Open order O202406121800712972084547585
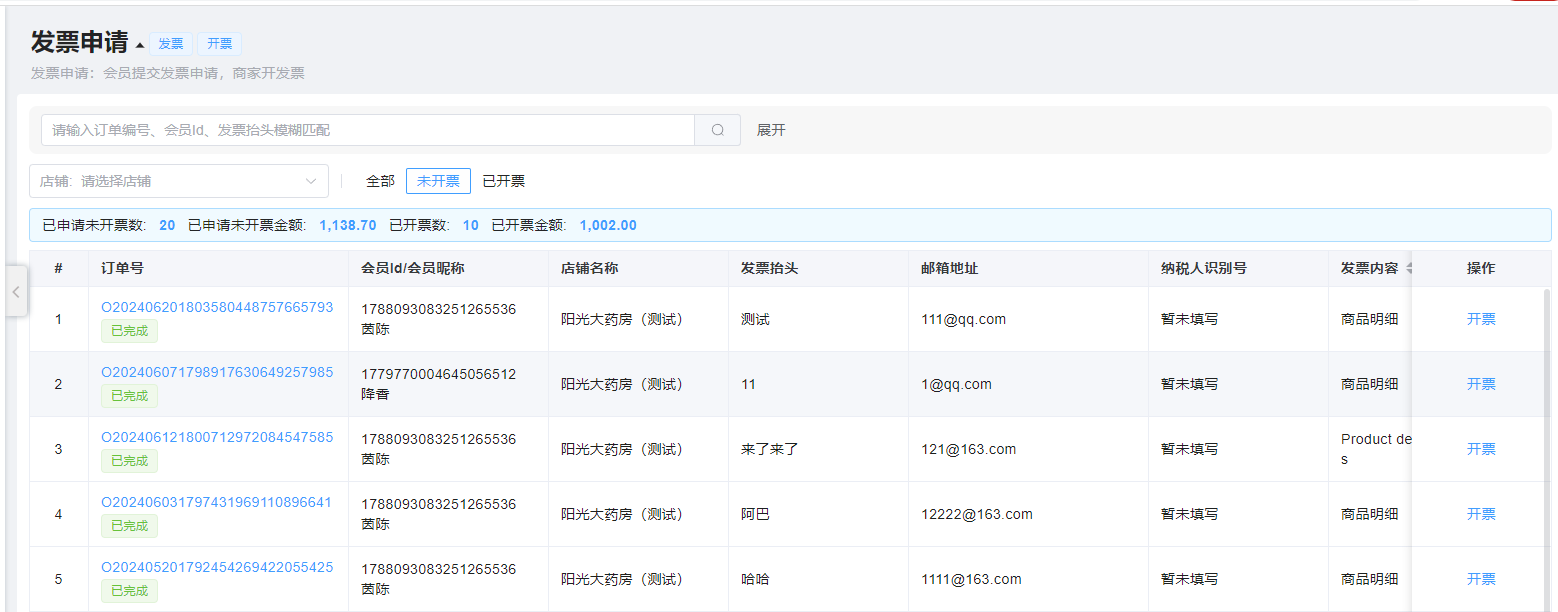 (217, 437)
